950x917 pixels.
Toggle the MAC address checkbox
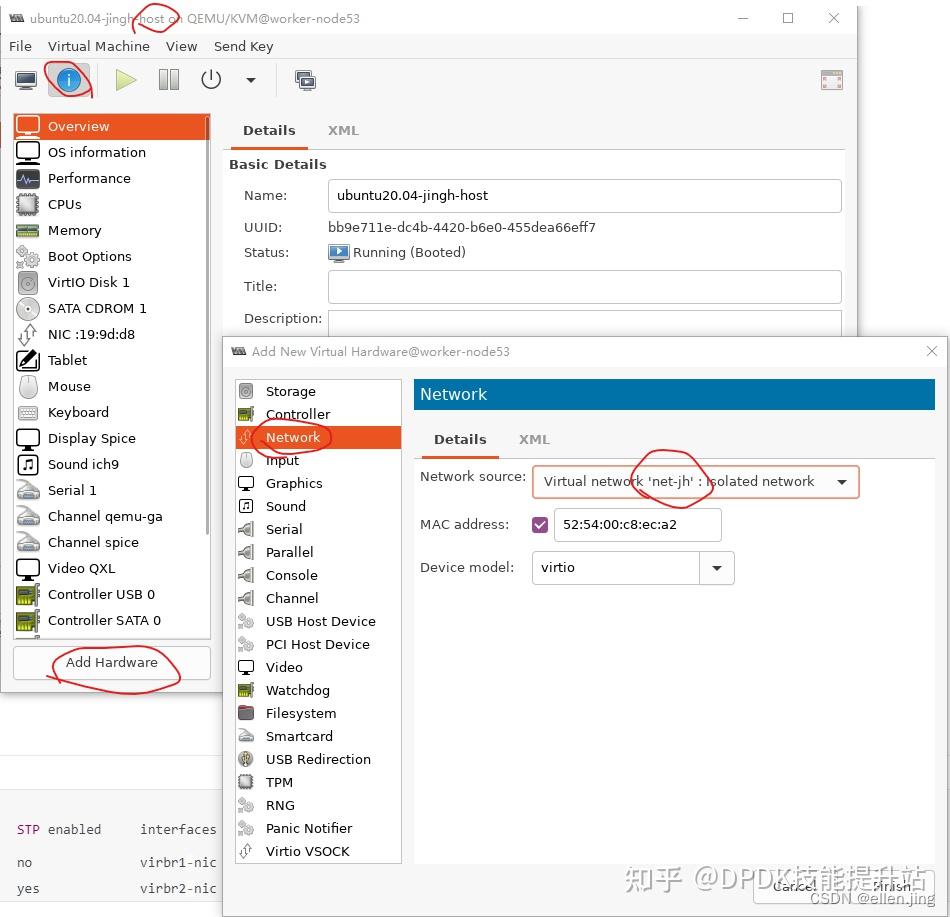coord(540,525)
